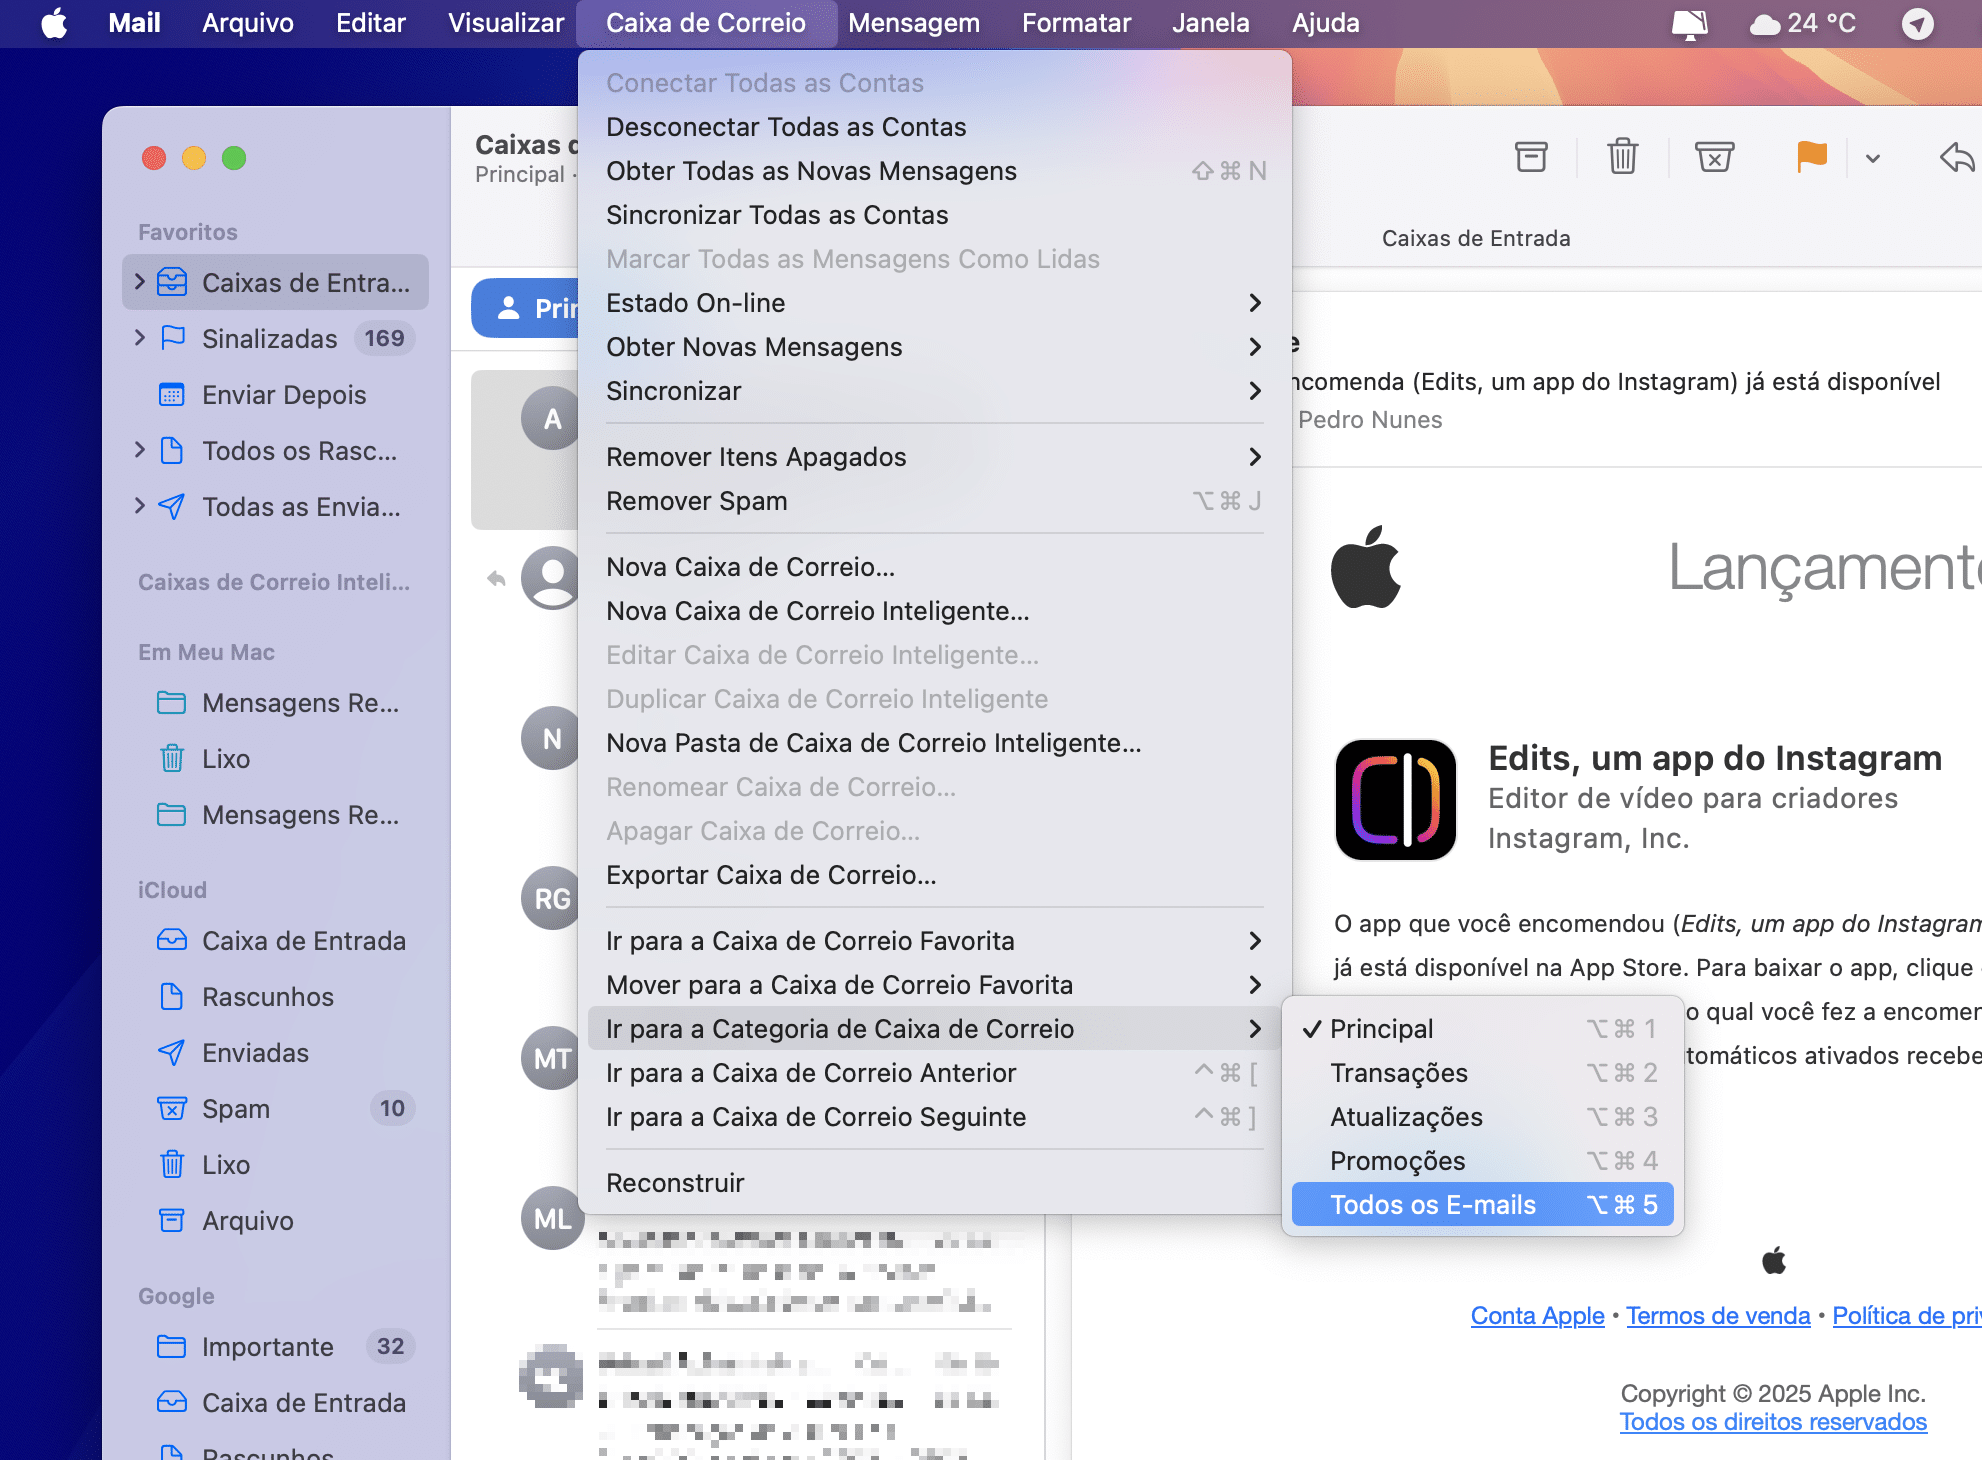The image size is (1982, 1460).
Task: Select the Principal category tab button
Action: click(x=525, y=308)
